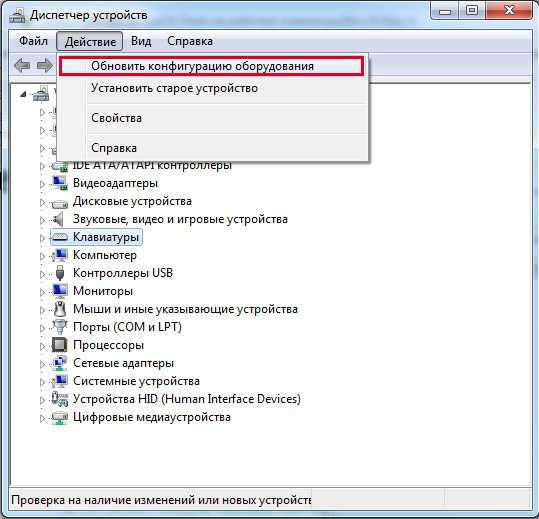Click the Сетевые адаптеры network icon
This screenshot has width=539, height=519.
[x=59, y=363]
